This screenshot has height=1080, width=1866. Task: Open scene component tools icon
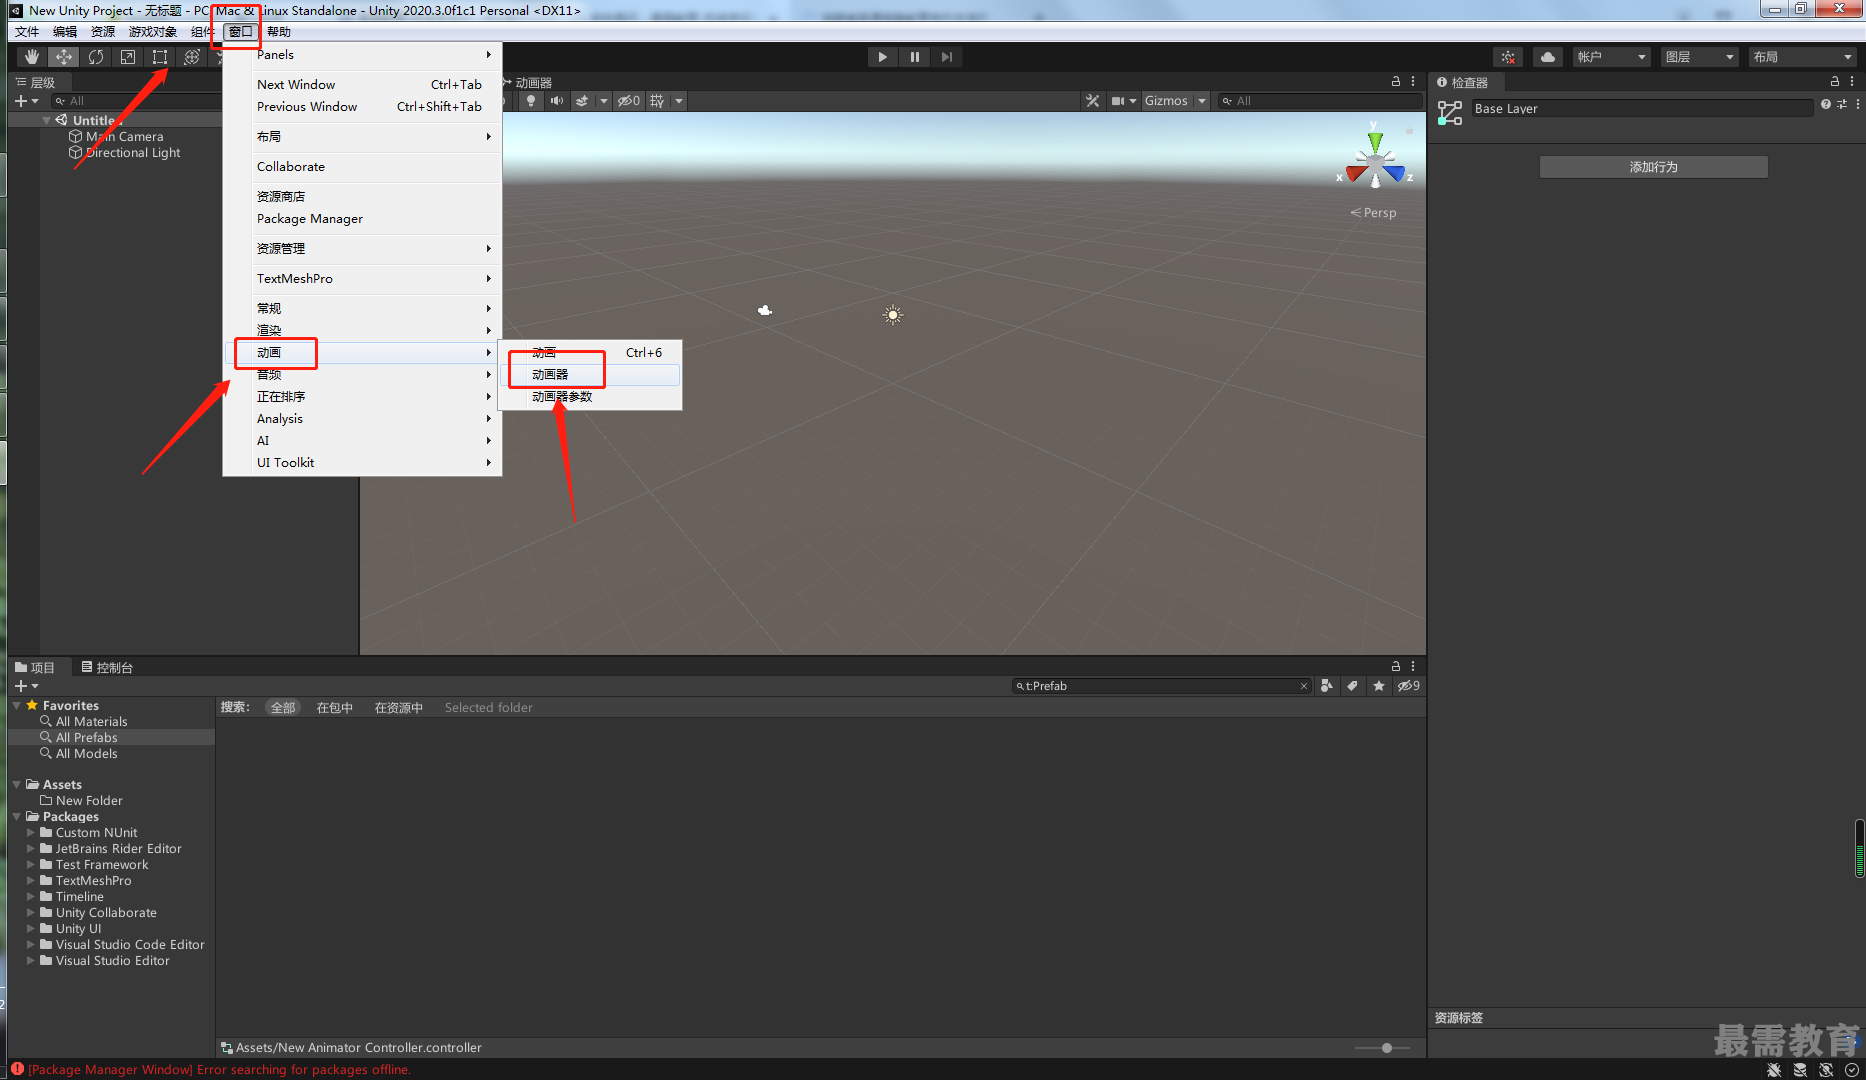[x=1092, y=101]
